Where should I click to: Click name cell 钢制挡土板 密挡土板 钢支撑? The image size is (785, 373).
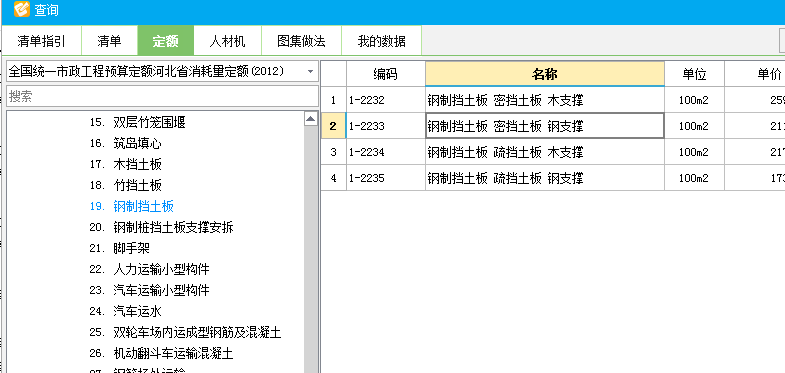click(x=545, y=126)
